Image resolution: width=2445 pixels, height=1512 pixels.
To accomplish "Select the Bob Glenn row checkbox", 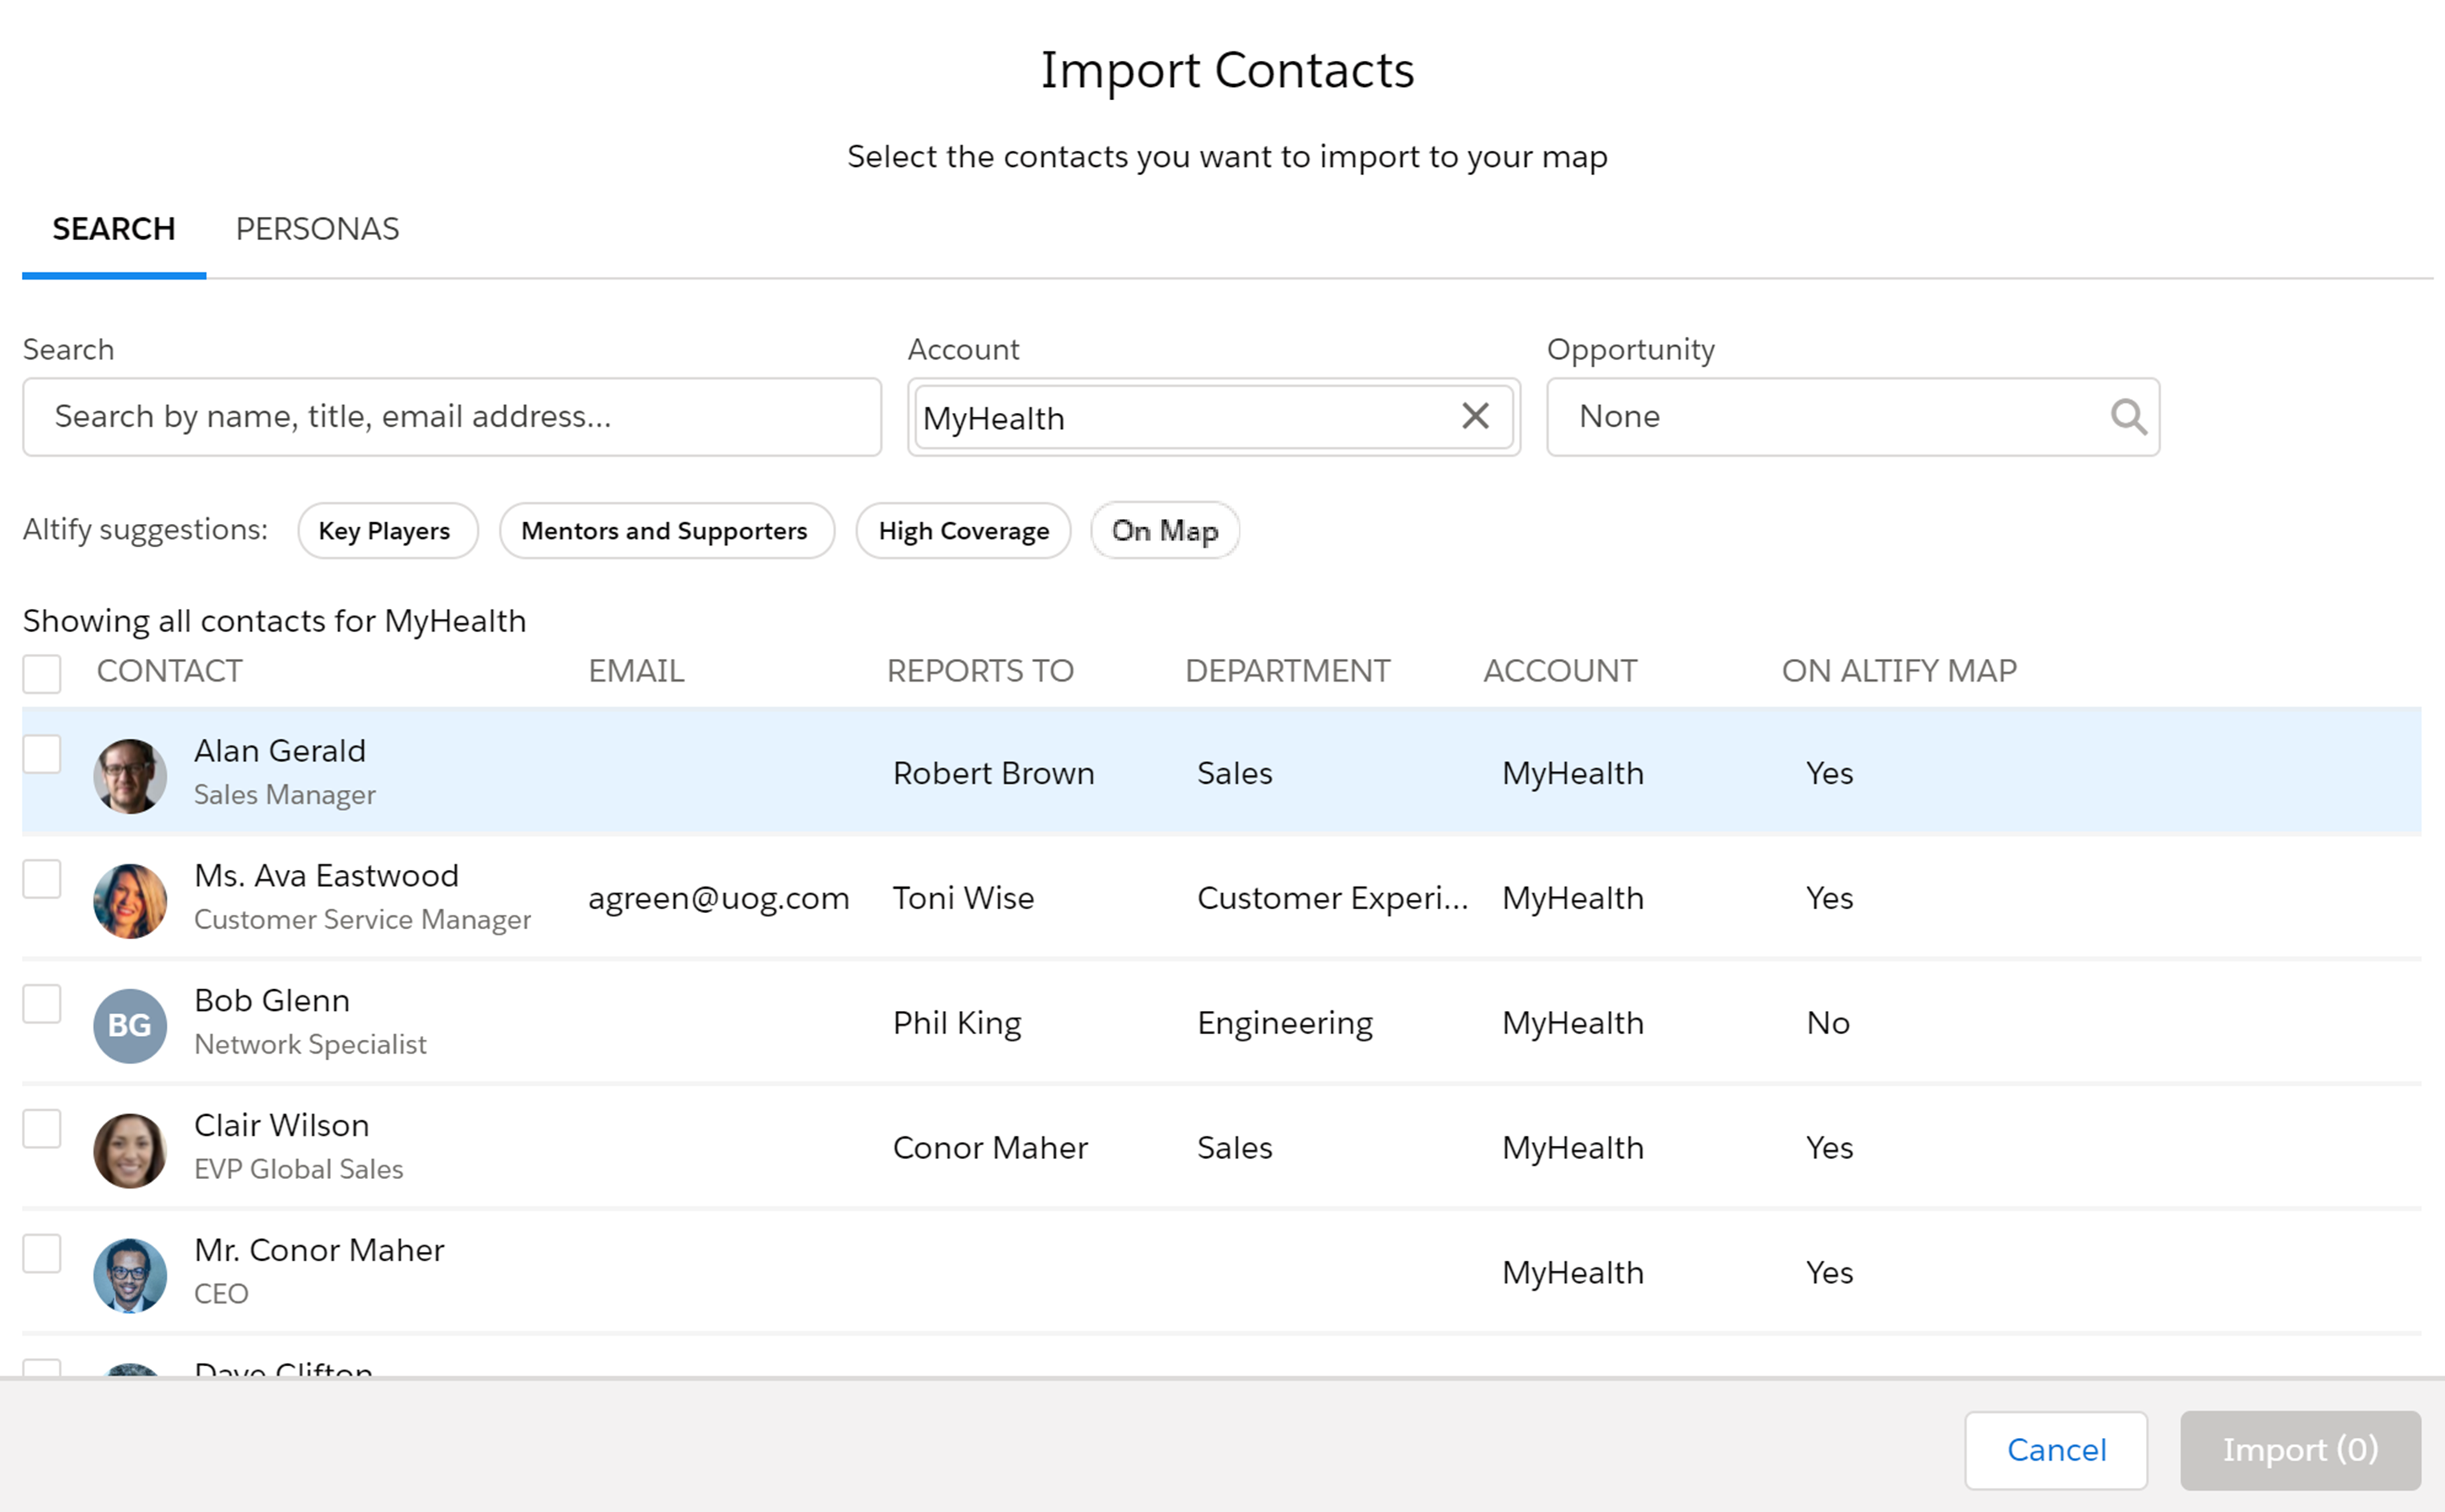I will pos(42,1003).
